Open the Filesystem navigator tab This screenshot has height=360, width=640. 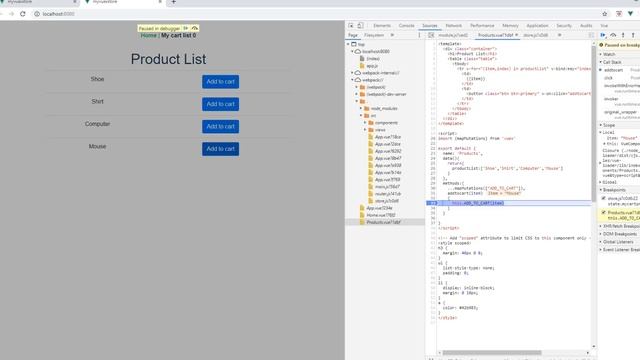point(374,36)
